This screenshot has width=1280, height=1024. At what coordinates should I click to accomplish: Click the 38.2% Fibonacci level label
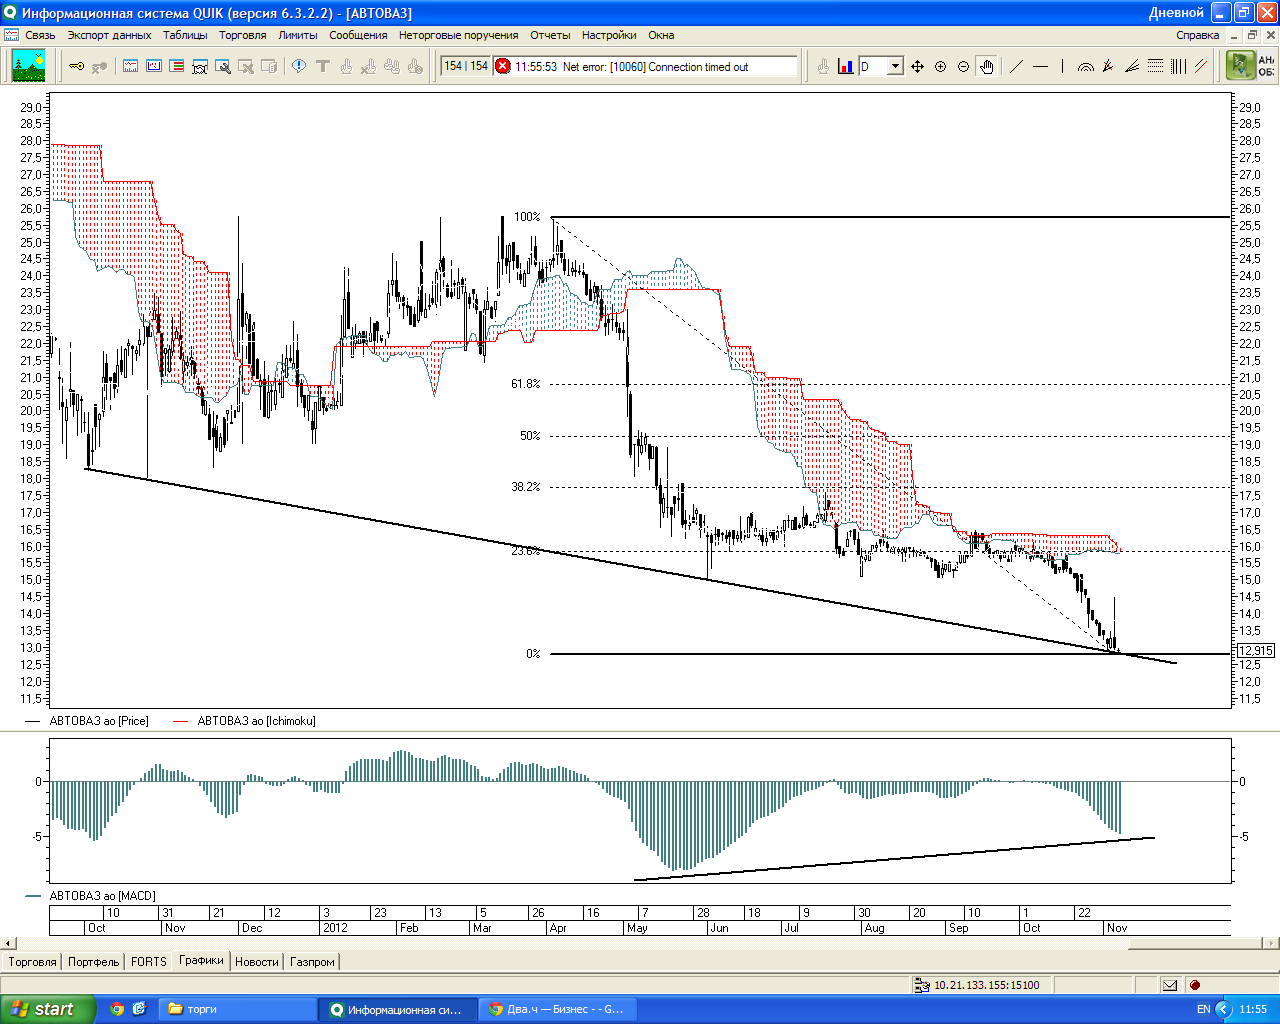point(525,487)
